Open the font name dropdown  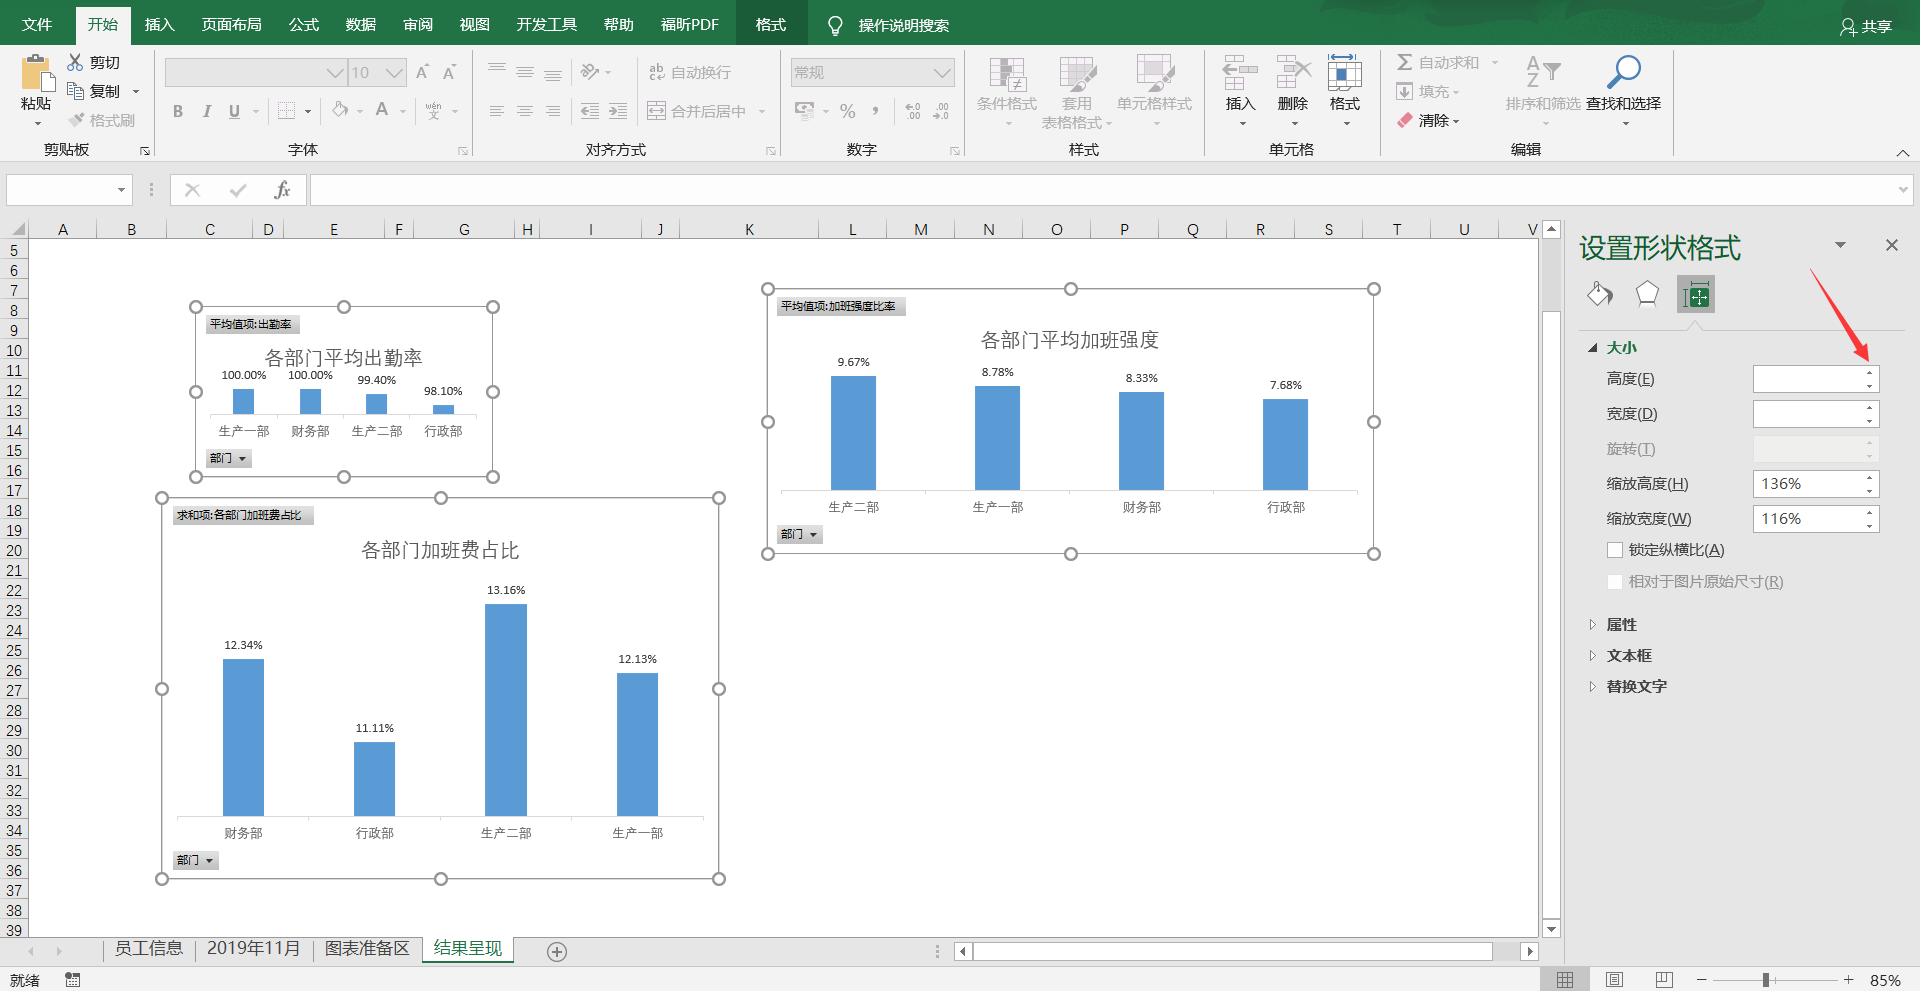[x=335, y=72]
